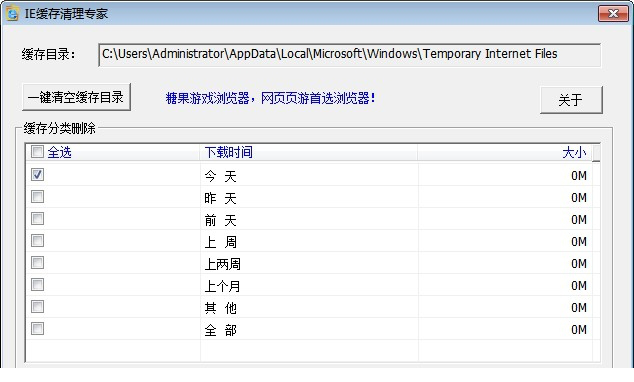Click the cache directory path field
The height and width of the screenshot is (382, 634).
pyautogui.click(x=349, y=55)
